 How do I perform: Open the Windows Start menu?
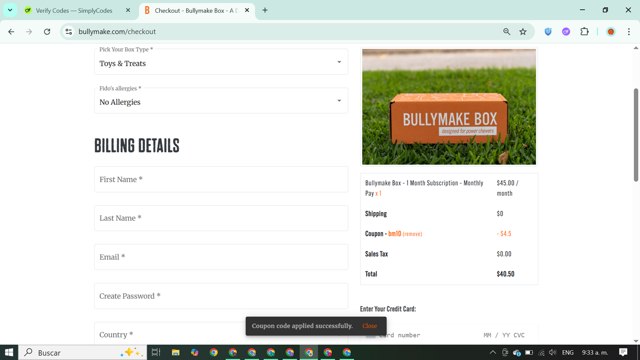click(9, 352)
